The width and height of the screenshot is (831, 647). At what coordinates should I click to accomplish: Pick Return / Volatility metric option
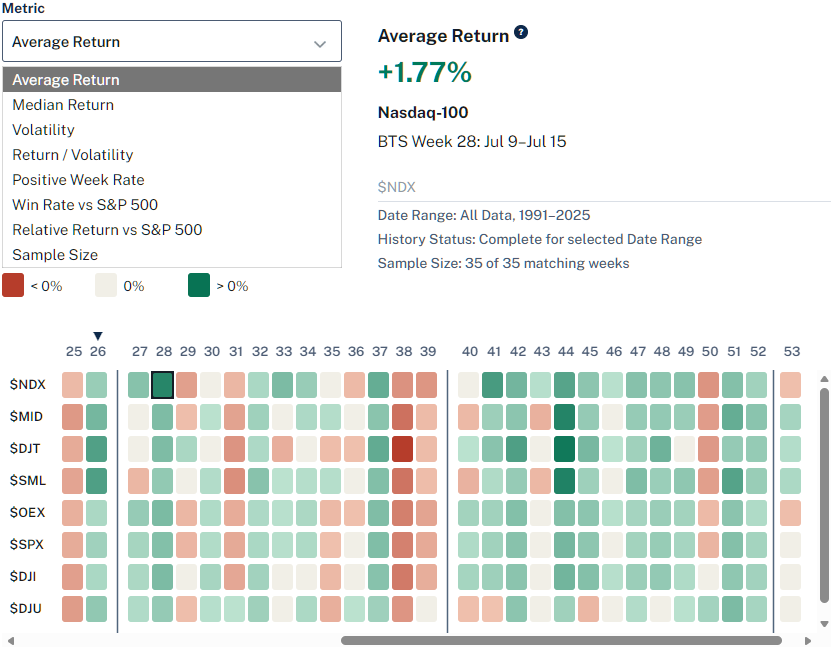[x=172, y=155]
